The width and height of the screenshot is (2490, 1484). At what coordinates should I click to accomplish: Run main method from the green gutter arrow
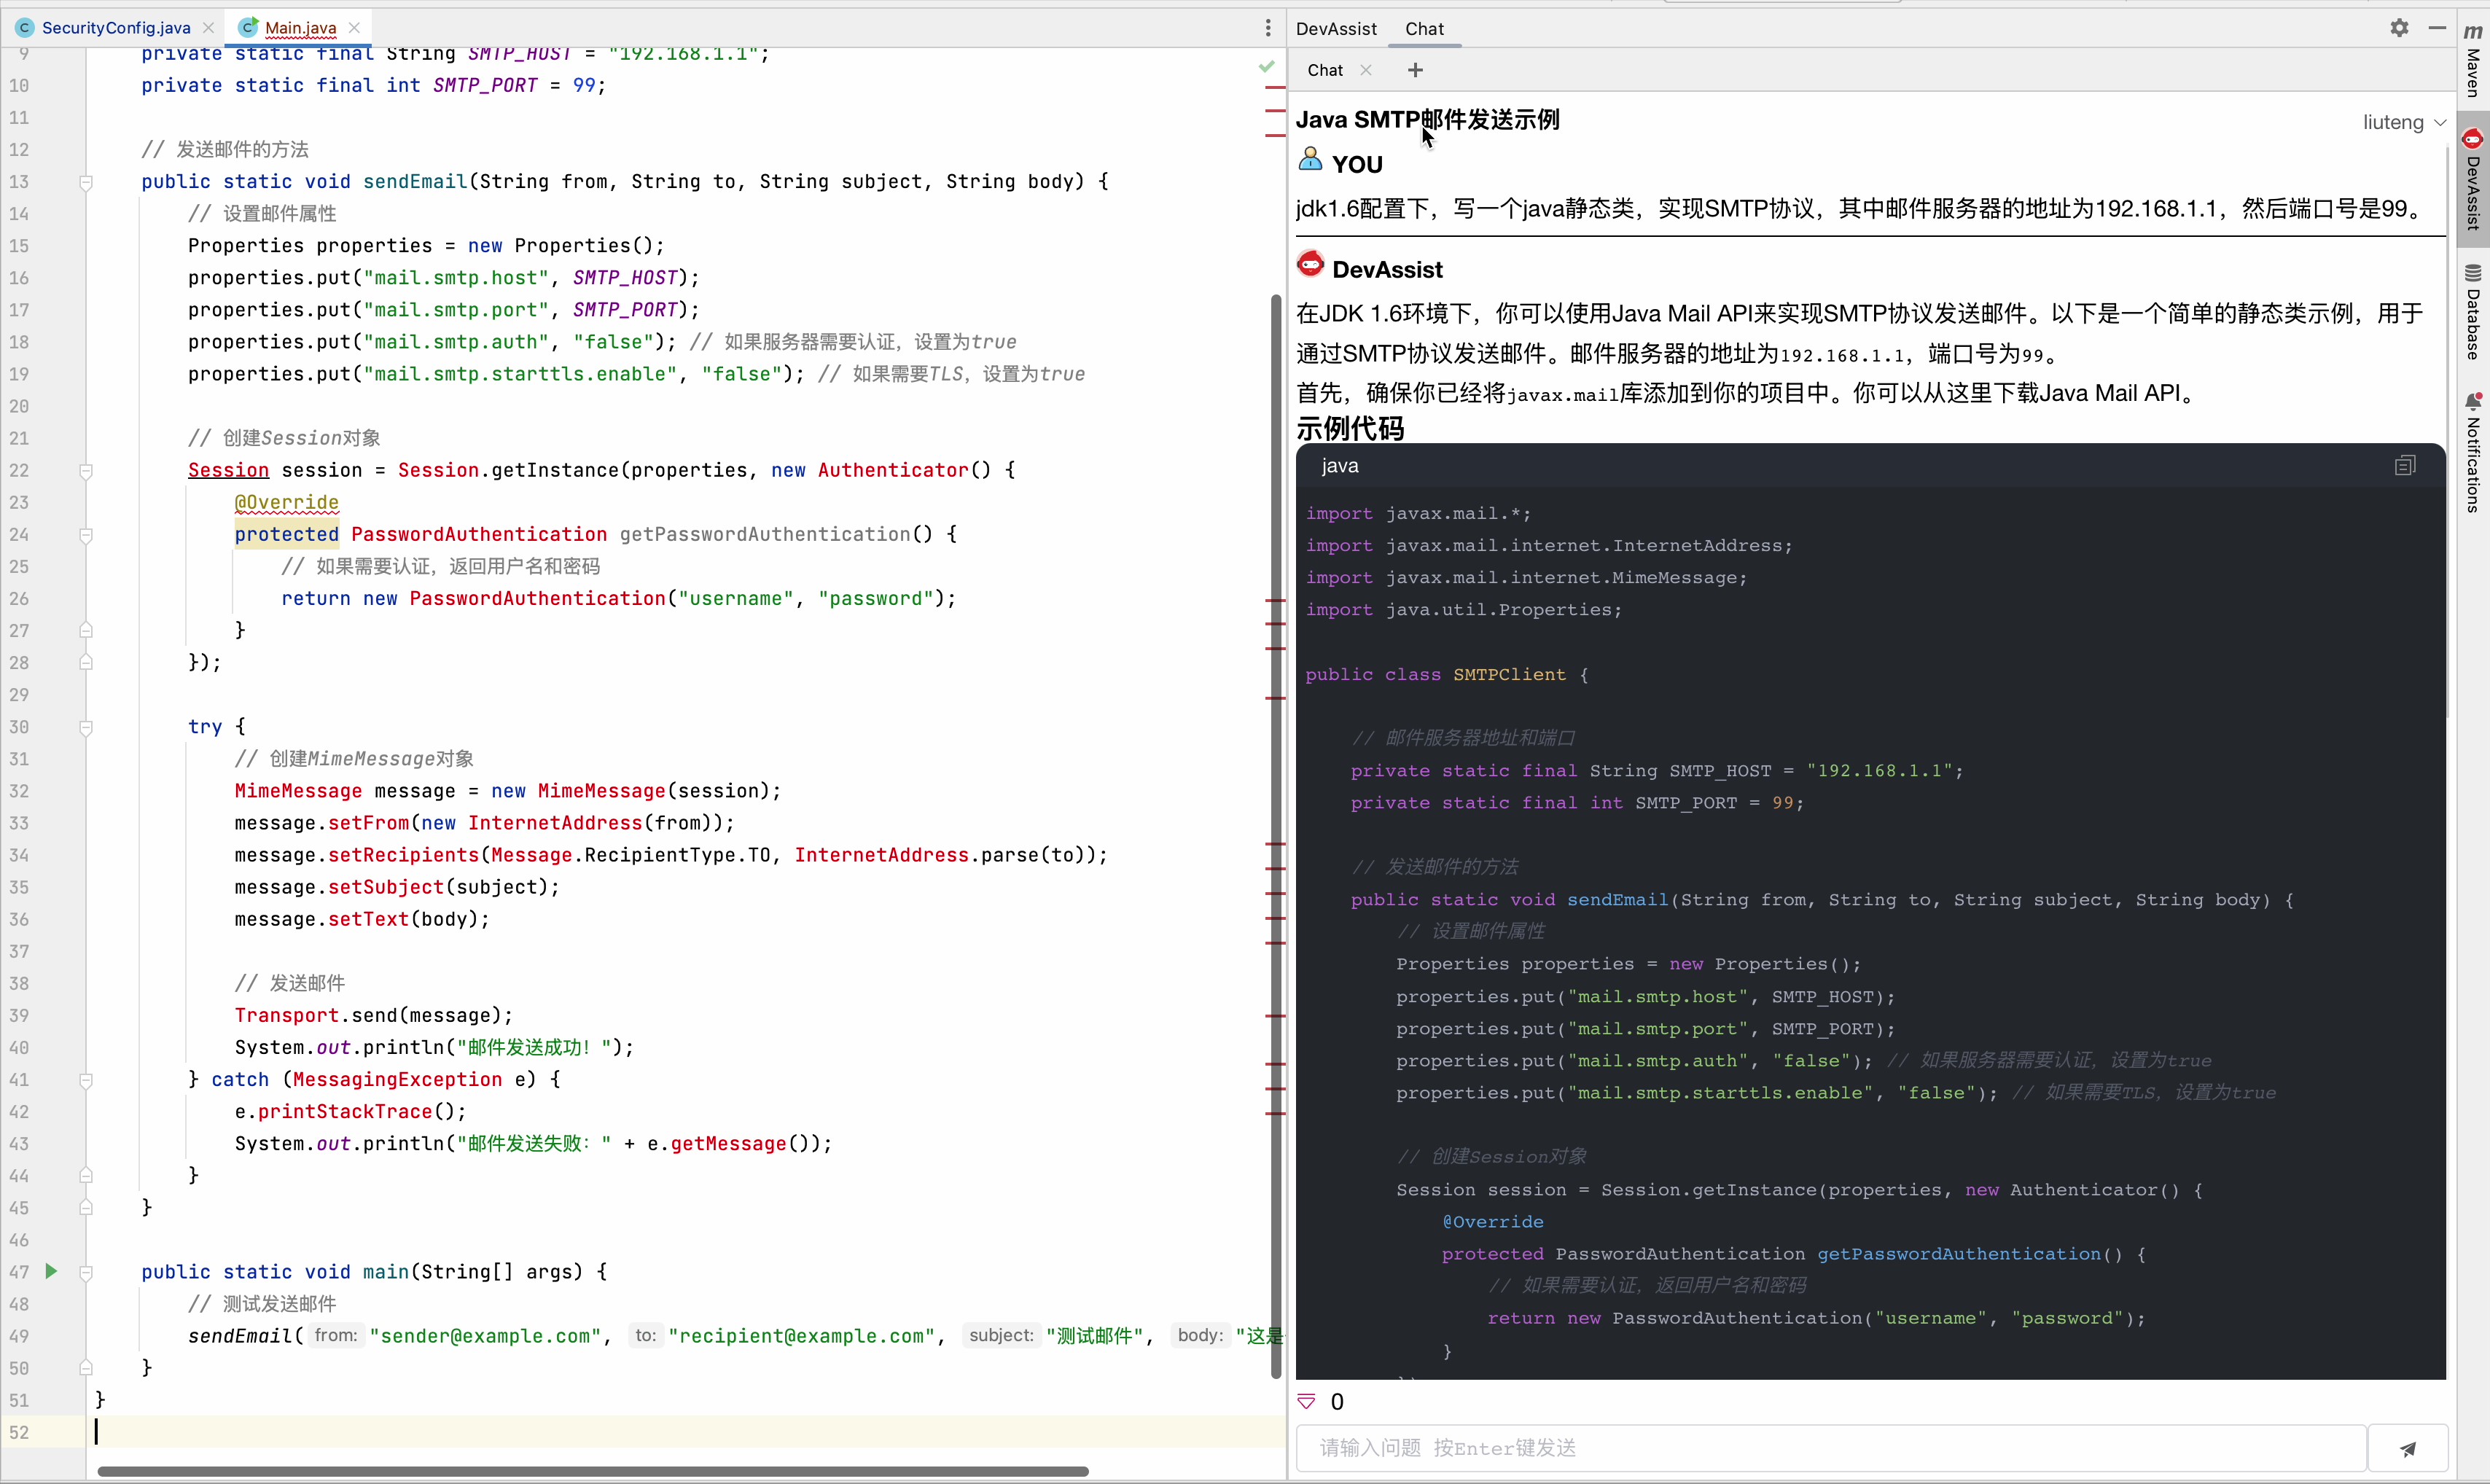click(x=51, y=1271)
